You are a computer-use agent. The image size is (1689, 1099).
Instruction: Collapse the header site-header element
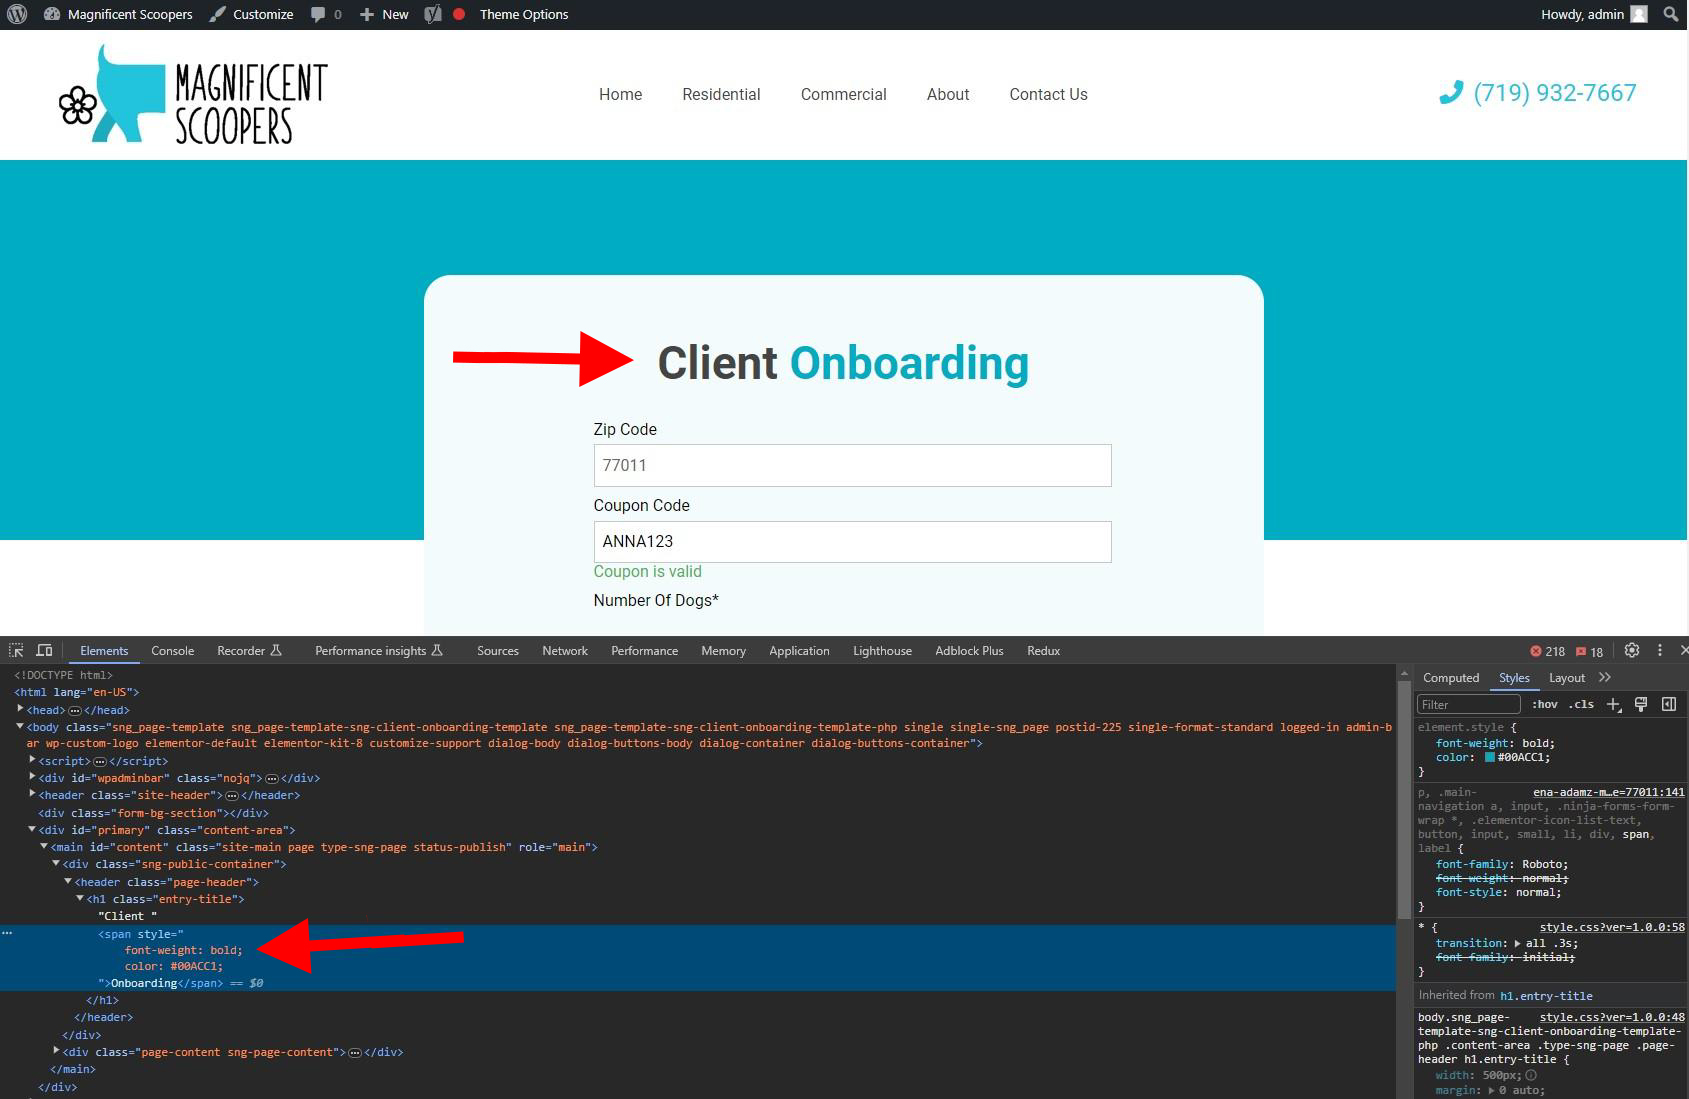[33, 795]
